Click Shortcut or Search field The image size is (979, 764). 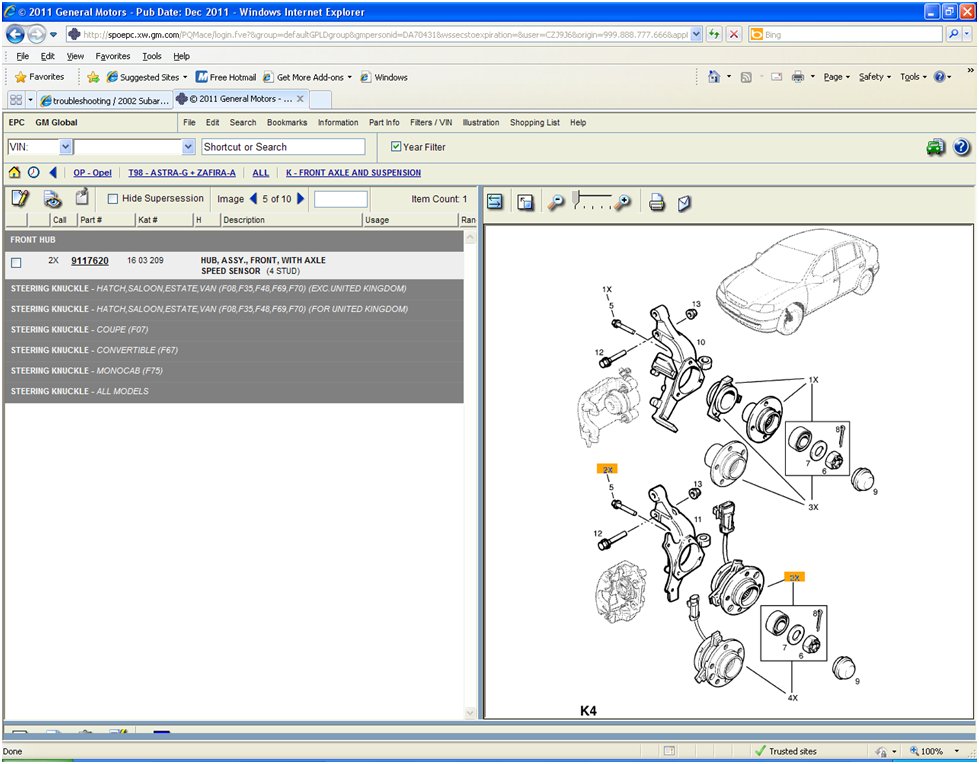coord(283,147)
